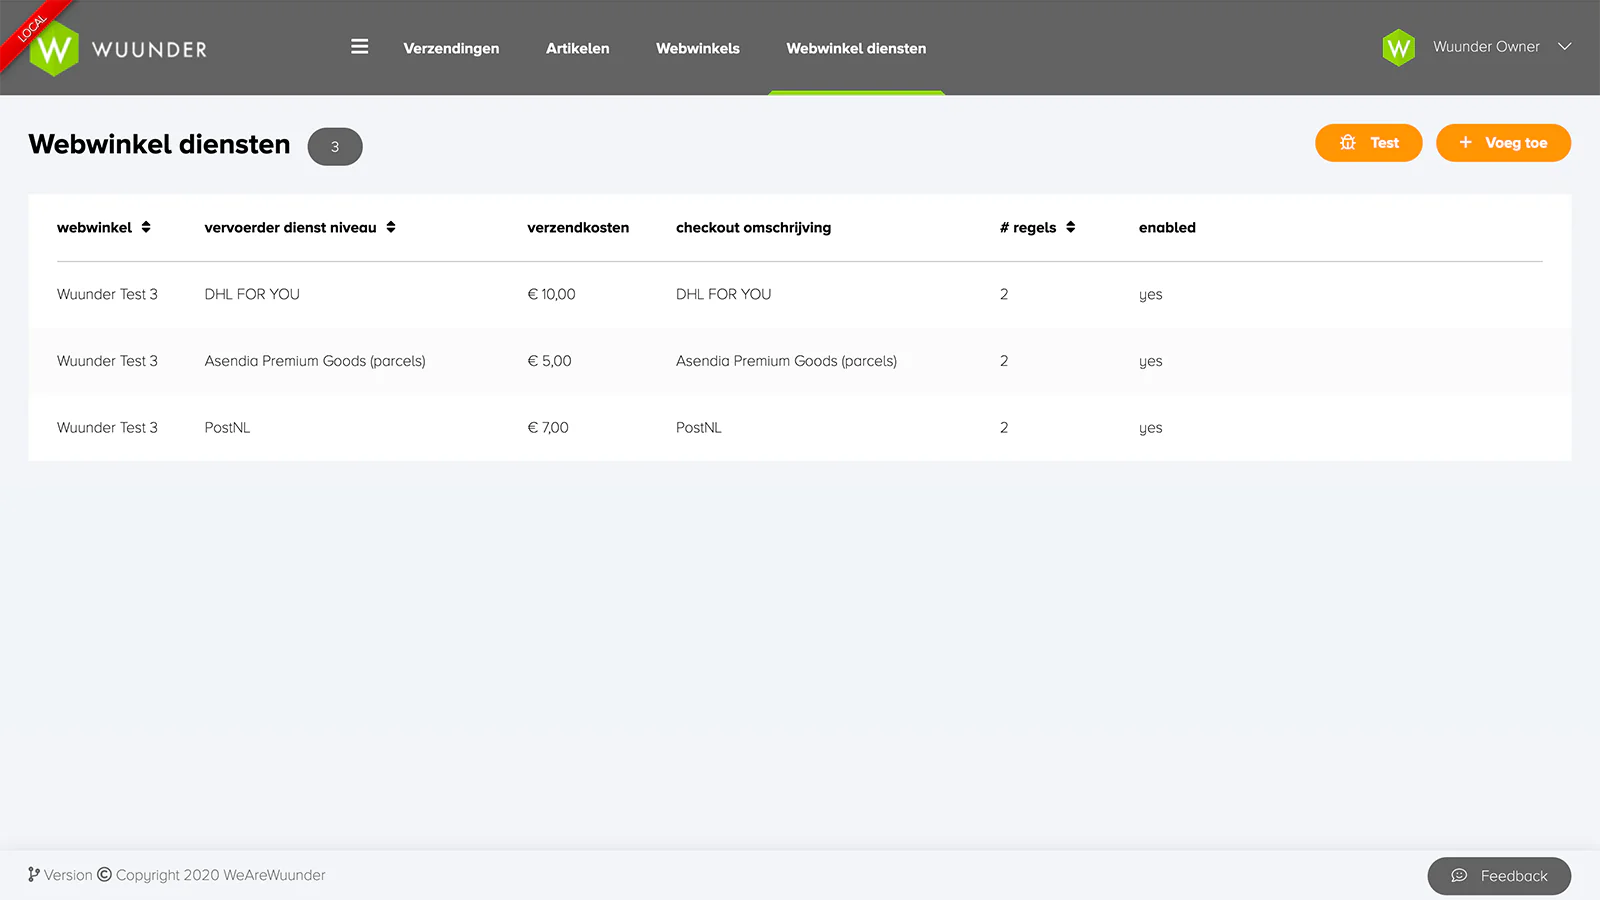Sort by # regels column arrows
1600x900 pixels.
(1071, 227)
